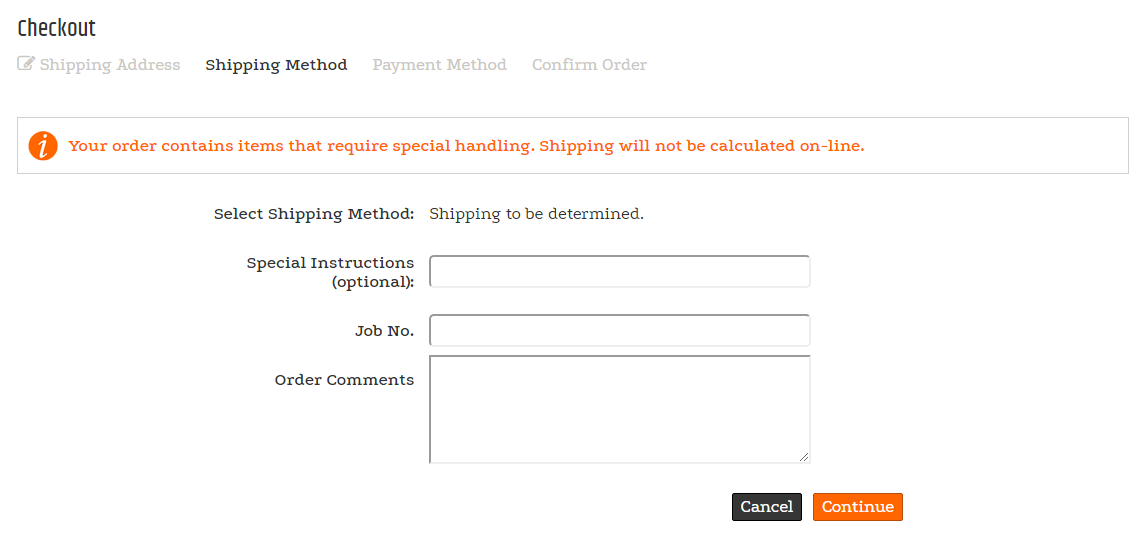Click the Order Comments label
This screenshot has height=540, width=1141.
(344, 380)
